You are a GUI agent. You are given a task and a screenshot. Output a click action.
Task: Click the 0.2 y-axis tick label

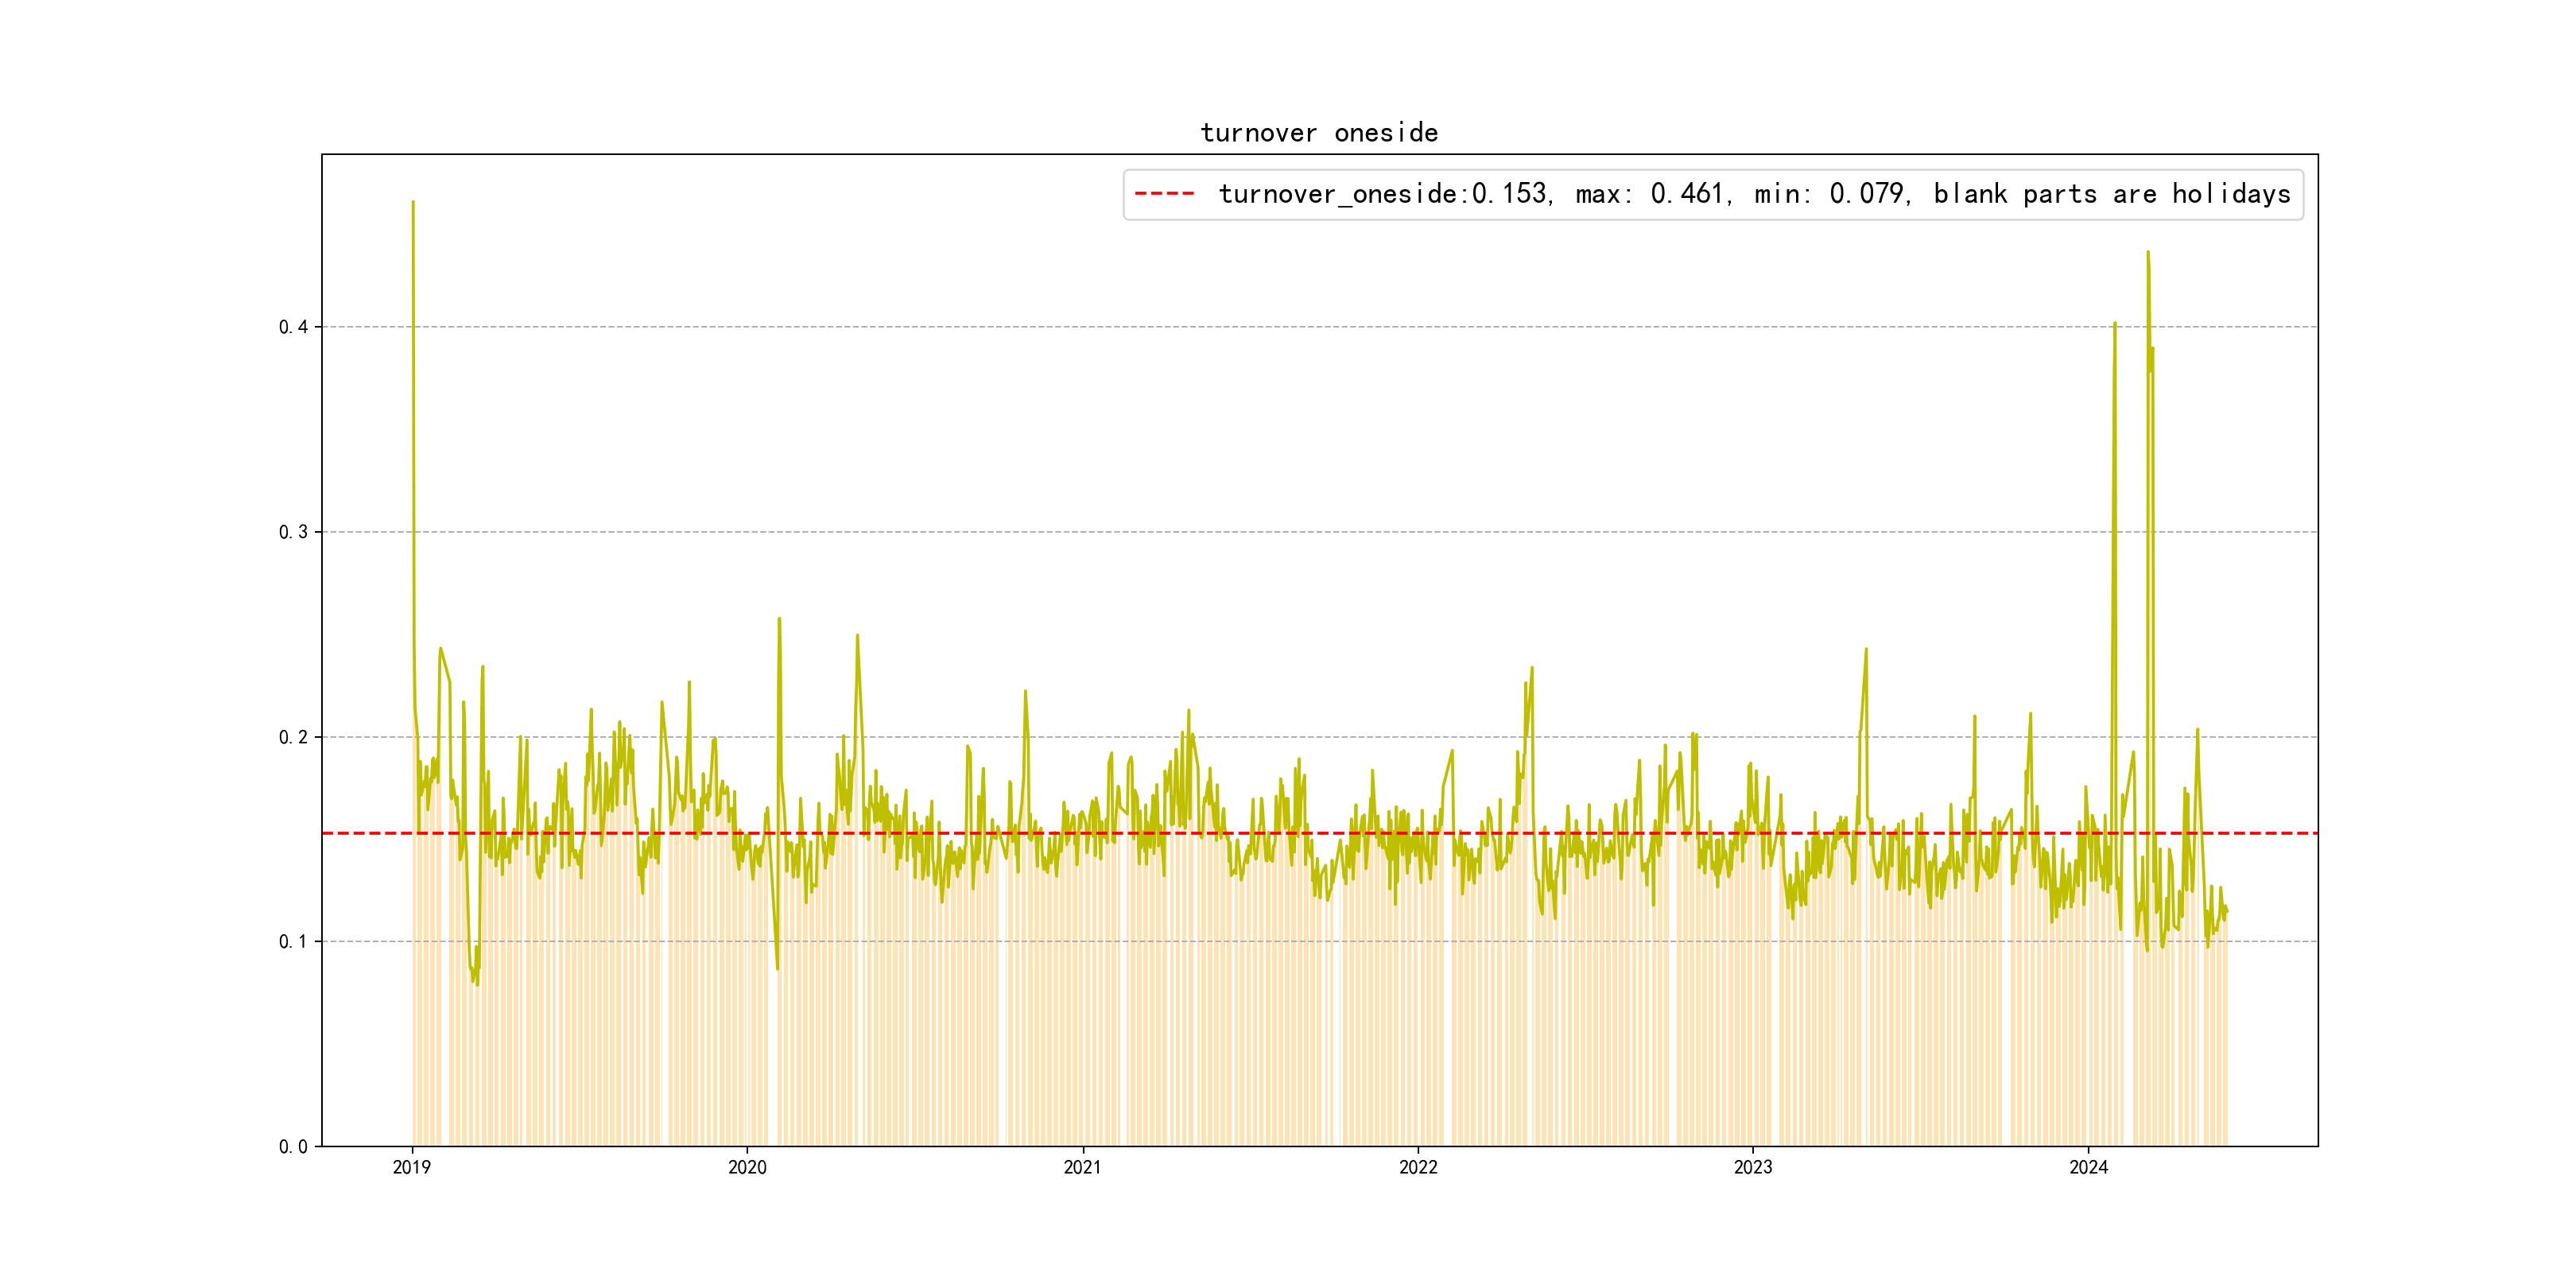pos(293,737)
